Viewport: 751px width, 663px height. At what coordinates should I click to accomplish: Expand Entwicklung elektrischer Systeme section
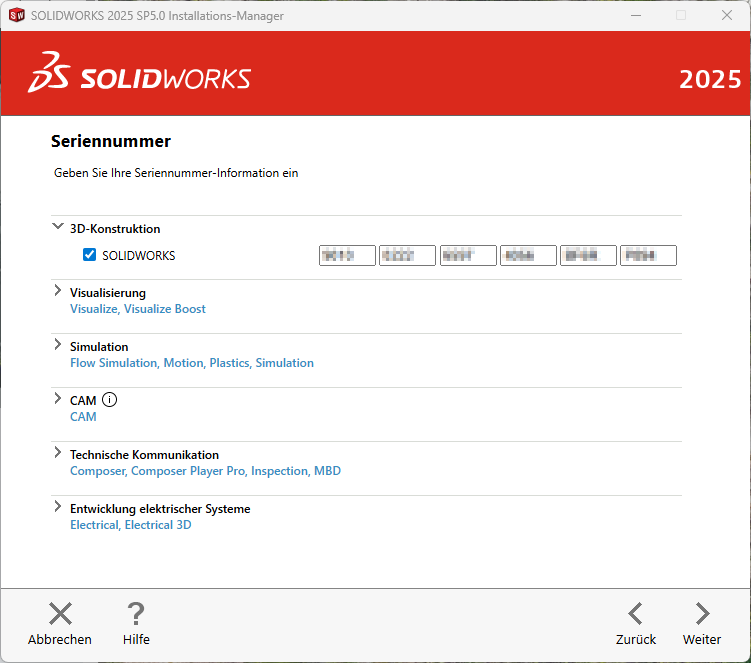(57, 507)
